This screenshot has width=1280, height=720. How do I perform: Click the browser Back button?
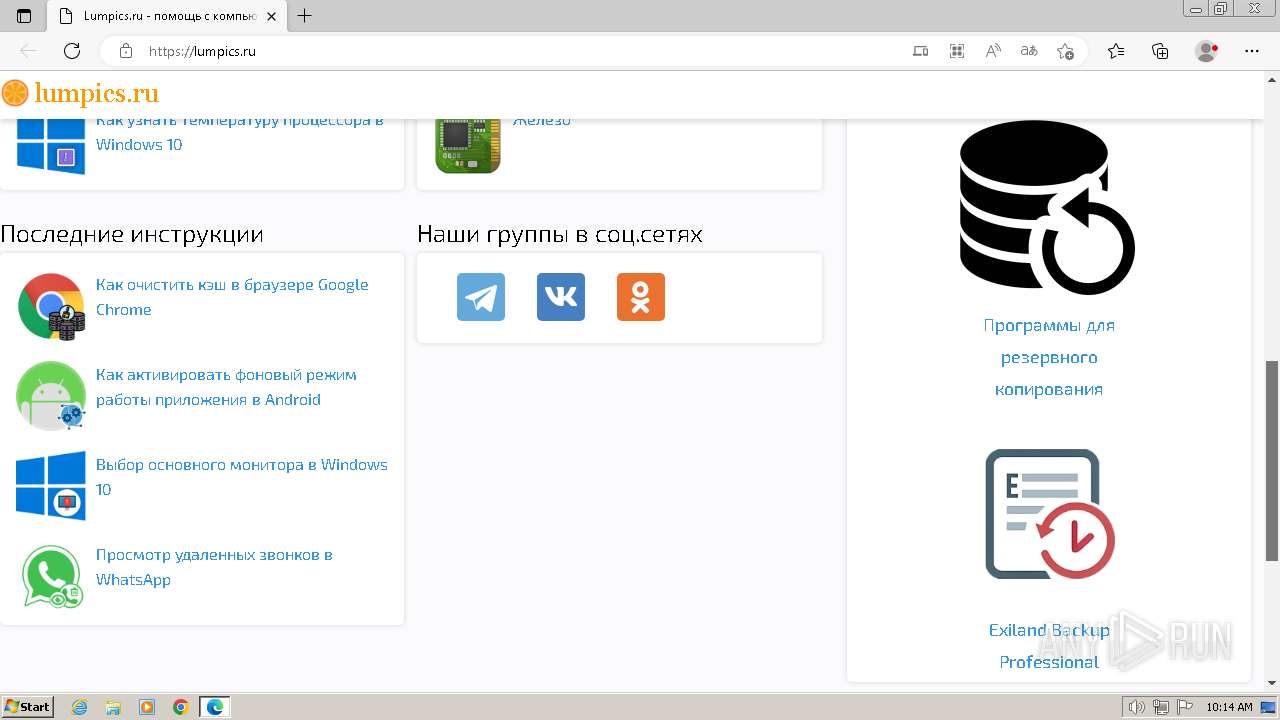pyautogui.click(x=28, y=51)
